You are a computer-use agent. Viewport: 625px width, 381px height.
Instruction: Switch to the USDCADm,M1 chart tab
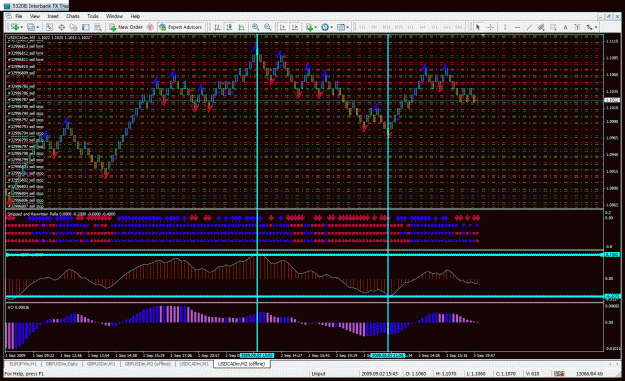click(x=194, y=364)
